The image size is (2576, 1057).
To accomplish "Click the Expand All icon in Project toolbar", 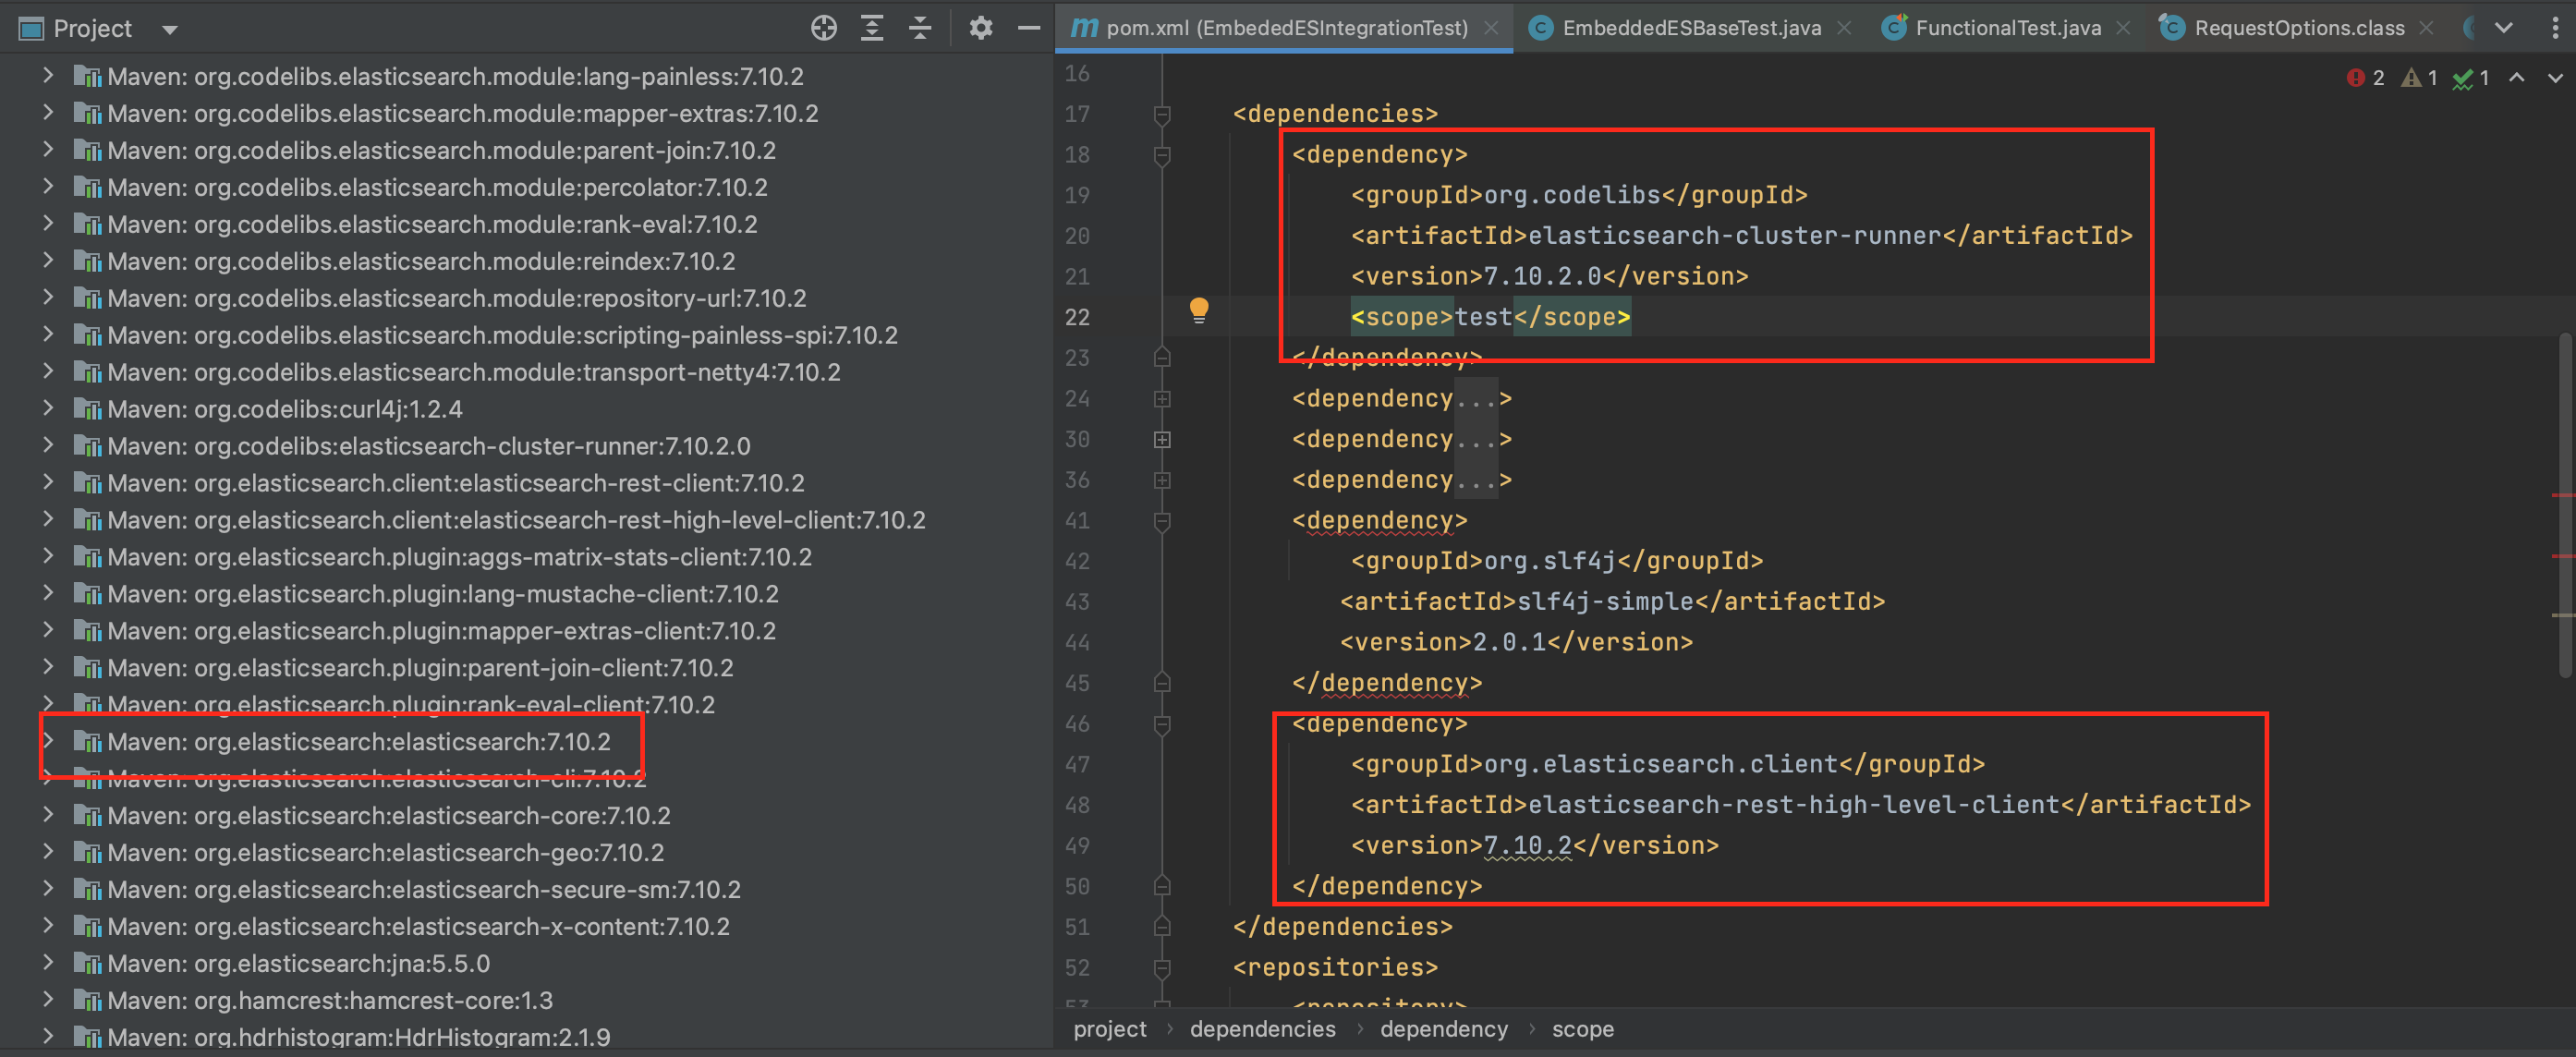I will [871, 27].
